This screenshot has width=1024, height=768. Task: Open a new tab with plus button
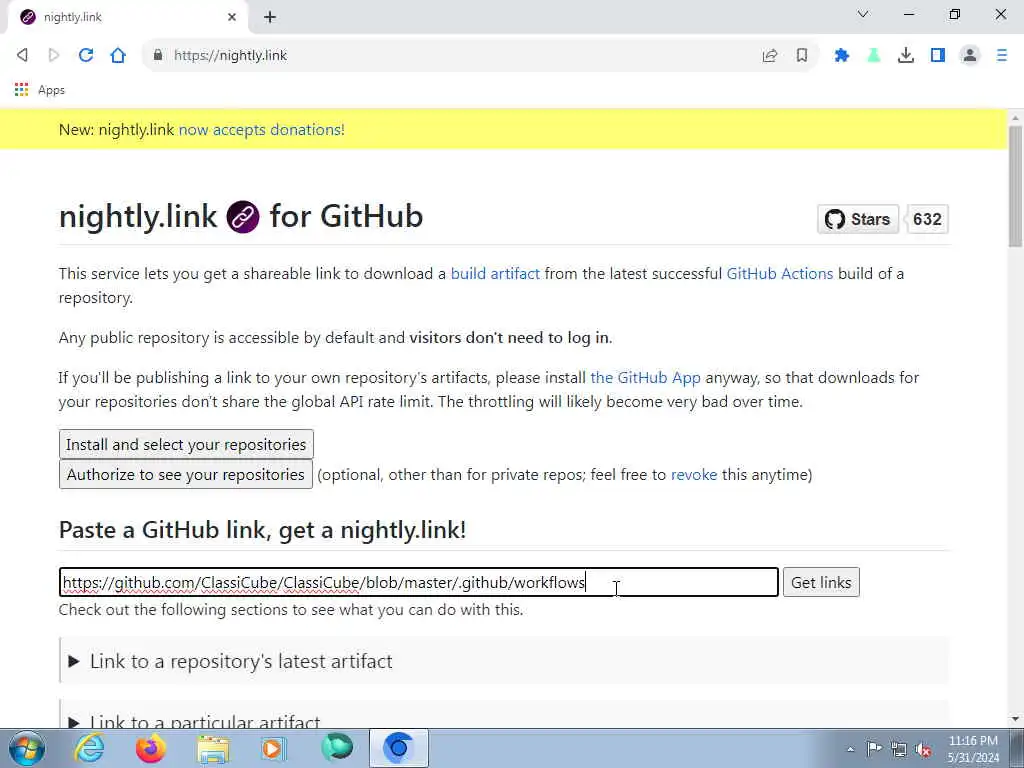click(x=270, y=17)
